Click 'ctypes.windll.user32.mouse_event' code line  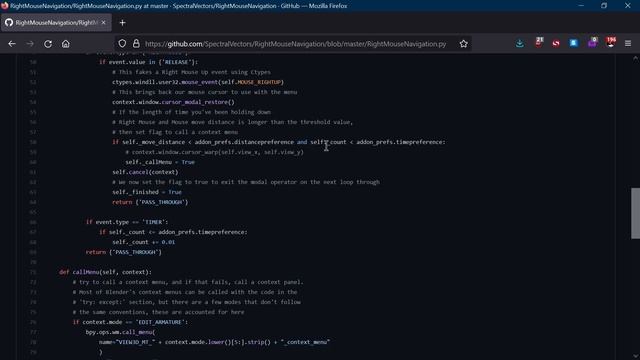(198, 82)
